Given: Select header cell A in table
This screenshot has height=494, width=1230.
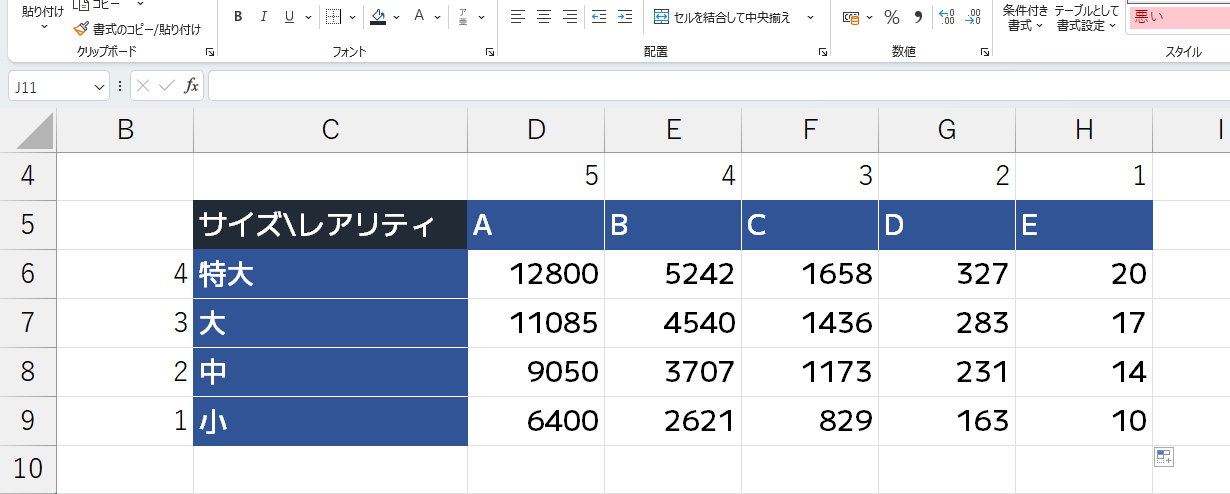Looking at the screenshot, I should pyautogui.click(x=536, y=225).
